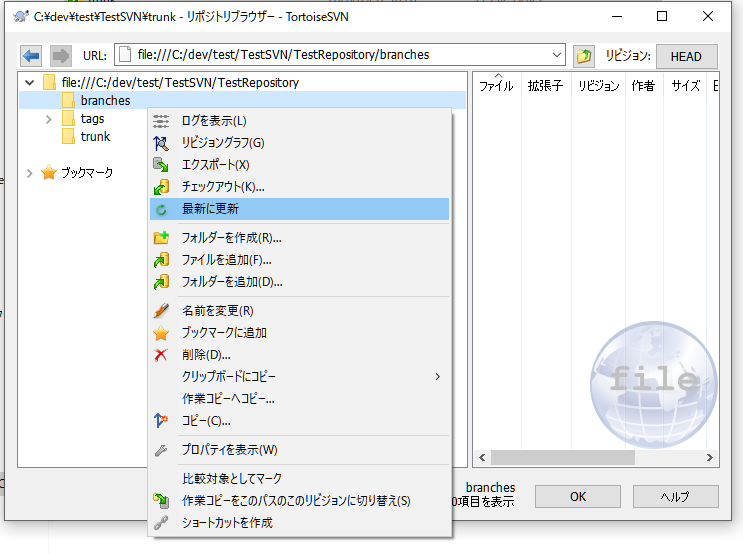Click the branch icon for コピー(C)

[x=161, y=420]
